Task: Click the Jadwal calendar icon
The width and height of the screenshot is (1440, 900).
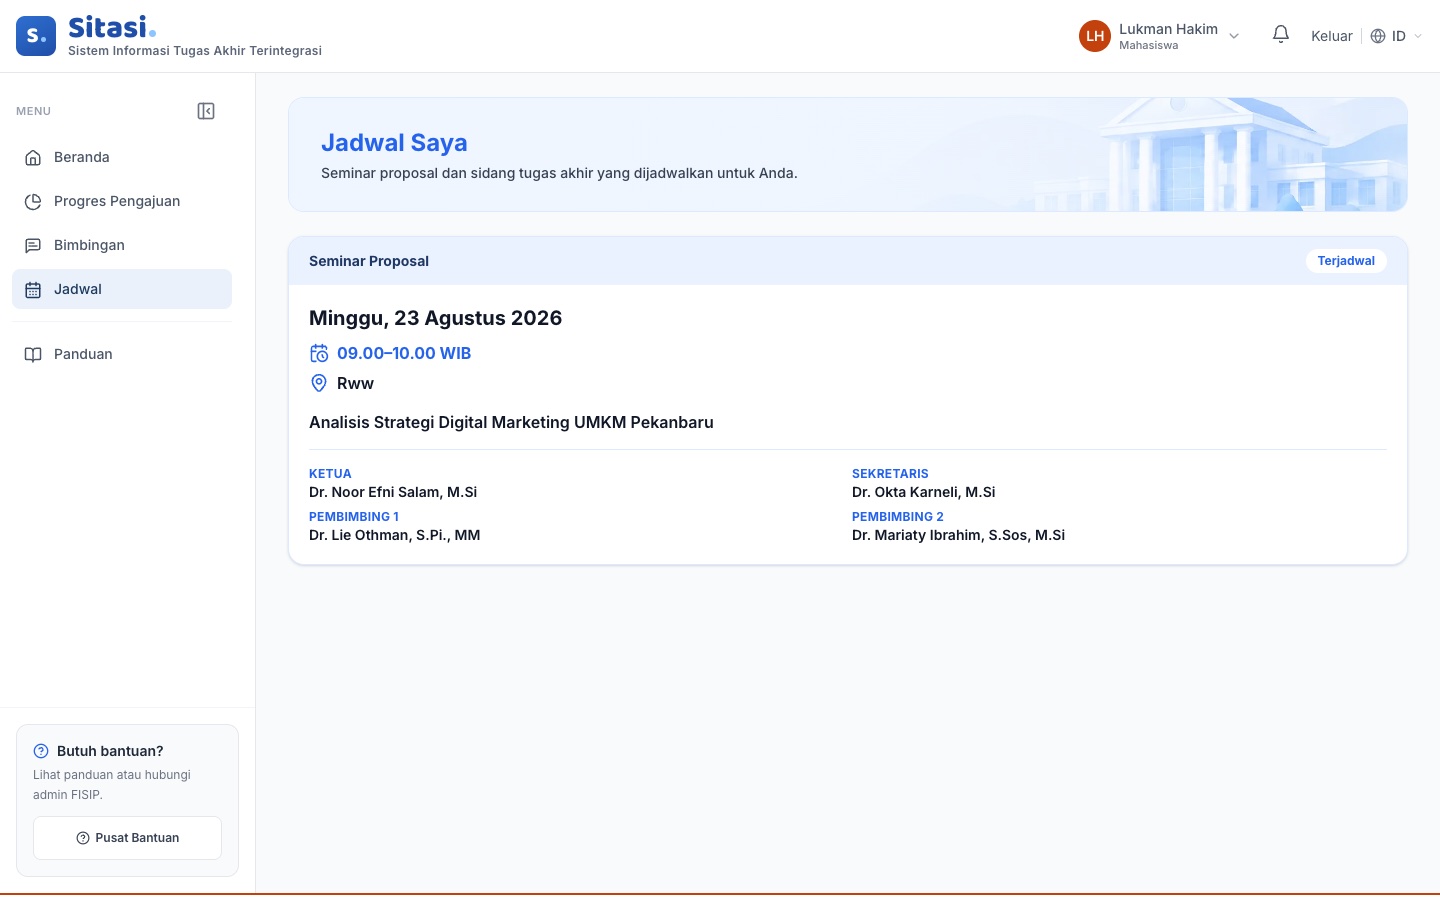Action: tap(33, 289)
